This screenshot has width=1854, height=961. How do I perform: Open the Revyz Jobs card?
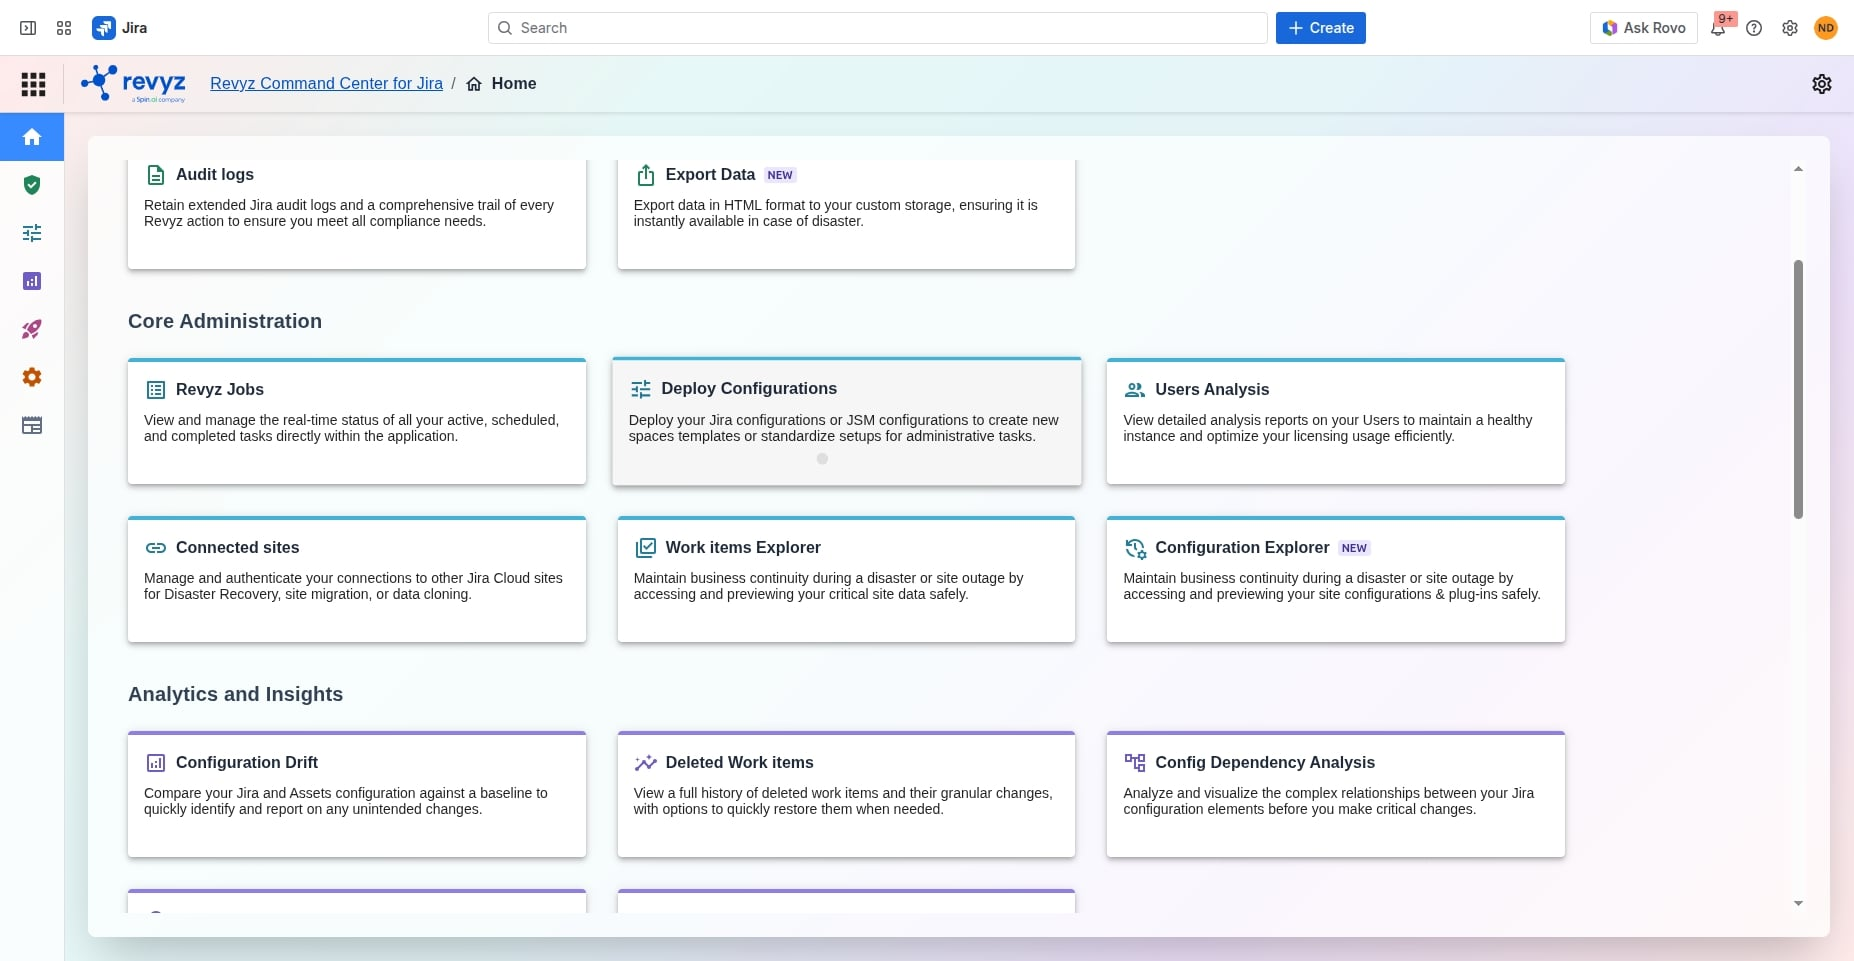tap(357, 422)
